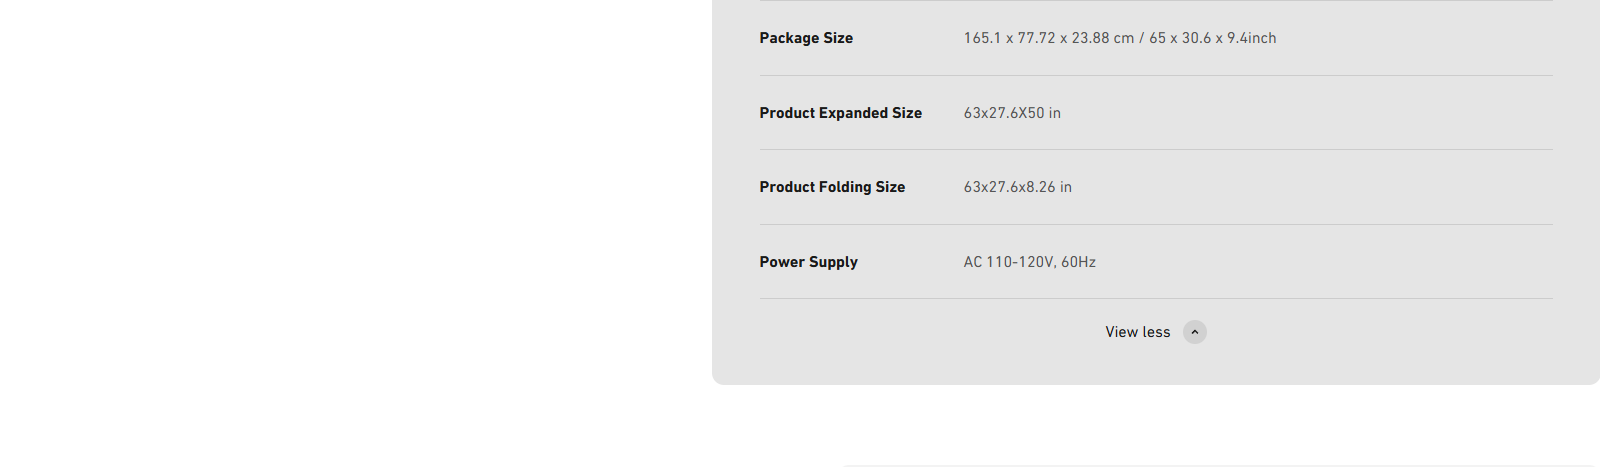
Task: Click the "165.1 x 77.72 x 23.88 cm" dimensions
Action: tap(1049, 38)
